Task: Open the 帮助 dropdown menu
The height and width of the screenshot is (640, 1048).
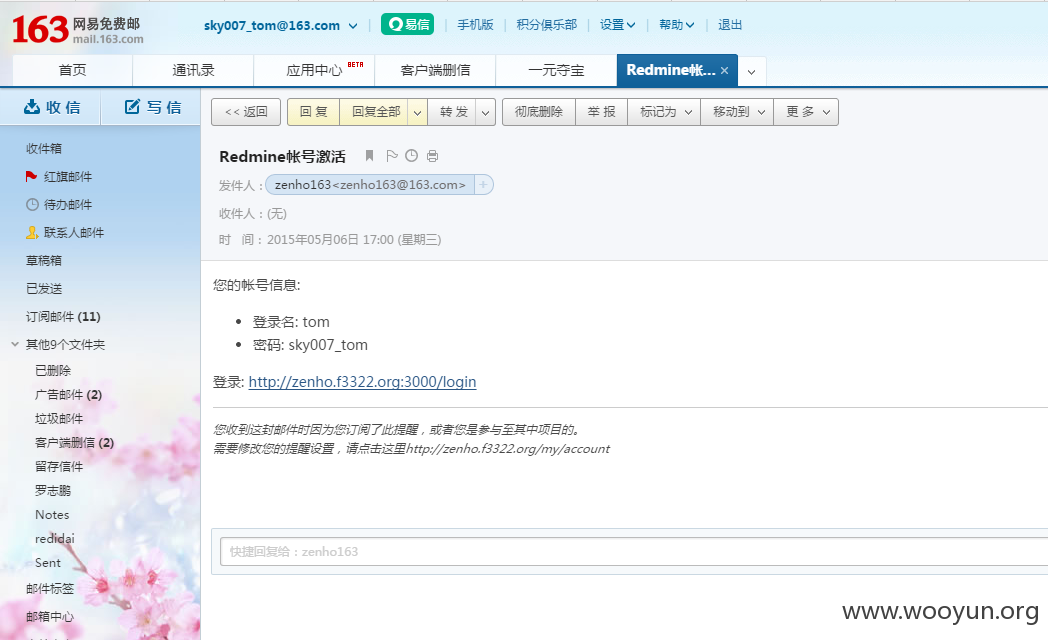Action: click(x=676, y=25)
